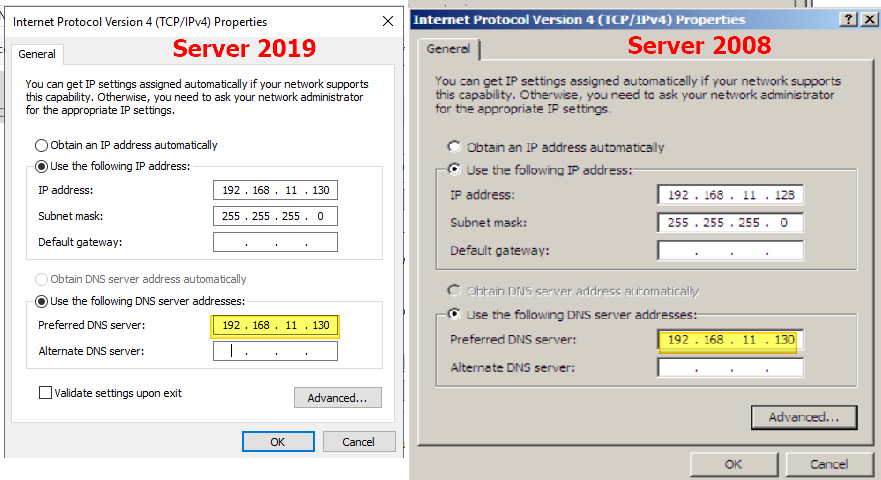Viewport: 881px width, 480px height.
Task: Select the General tab in Server 2019 dialog
Action: [x=37, y=54]
